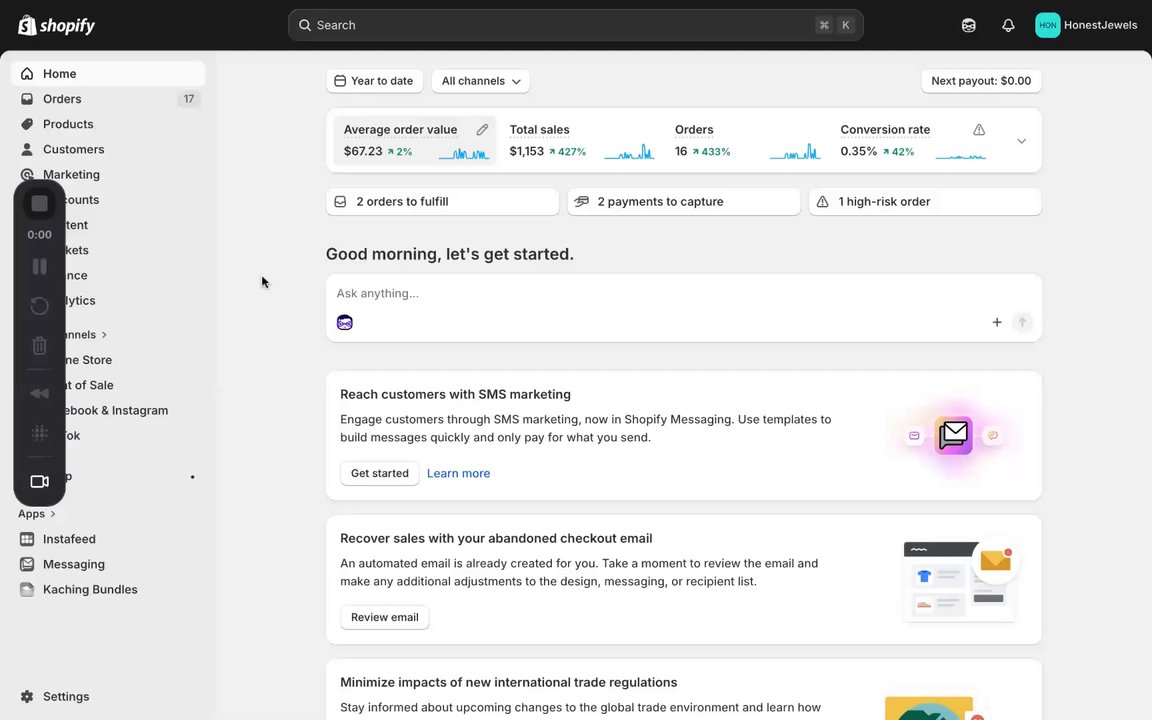Click the Shopify logo
1152x720 pixels.
click(57, 25)
